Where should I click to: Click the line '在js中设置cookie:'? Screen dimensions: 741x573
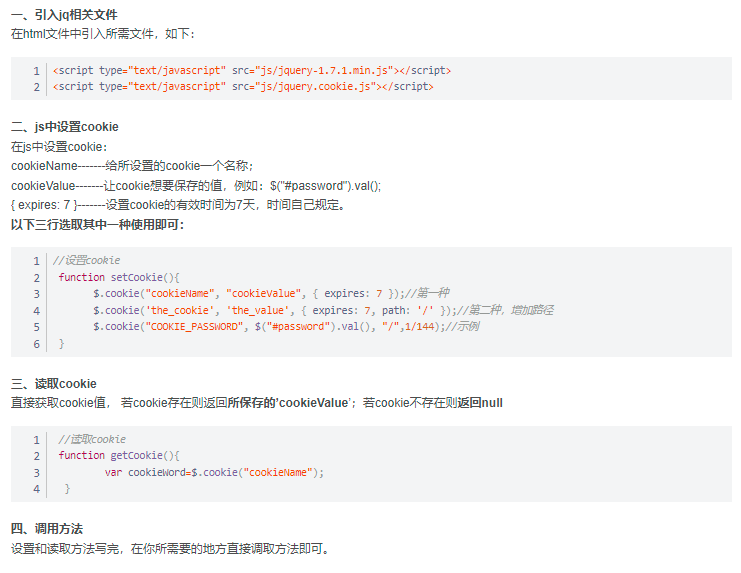pyautogui.click(x=59, y=147)
